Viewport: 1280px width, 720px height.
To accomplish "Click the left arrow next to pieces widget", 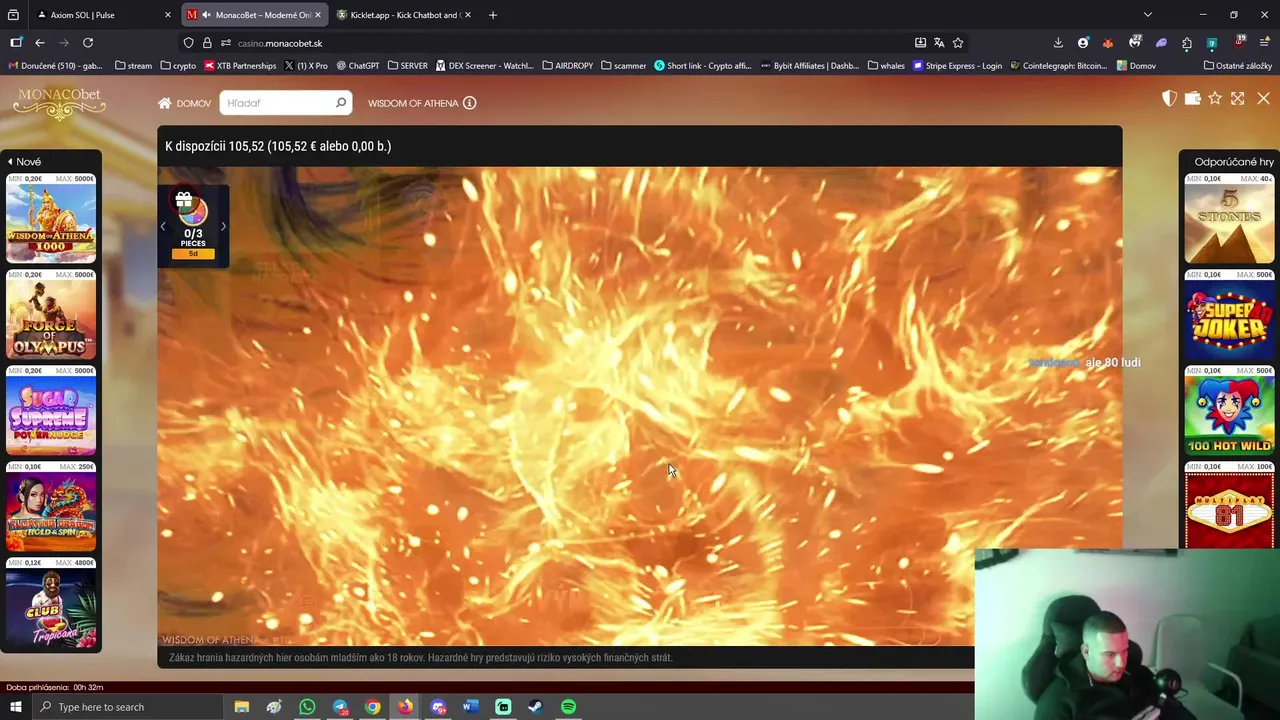I will pos(163,227).
